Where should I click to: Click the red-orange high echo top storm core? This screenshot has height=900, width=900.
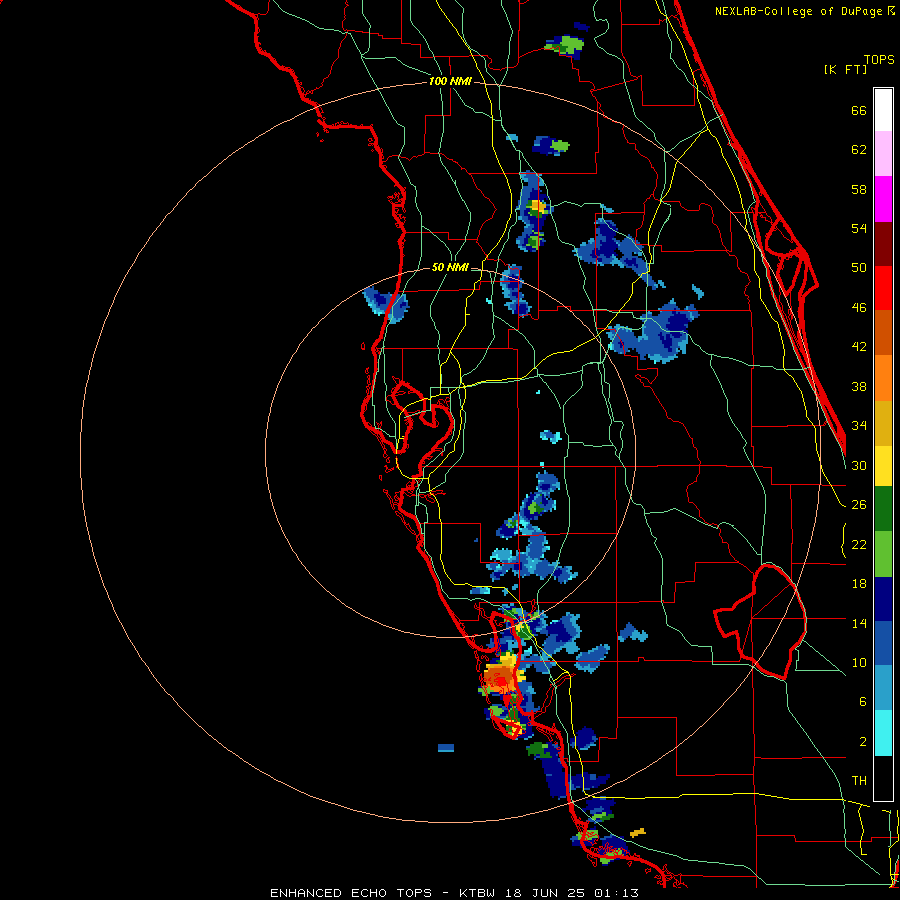pos(502,678)
